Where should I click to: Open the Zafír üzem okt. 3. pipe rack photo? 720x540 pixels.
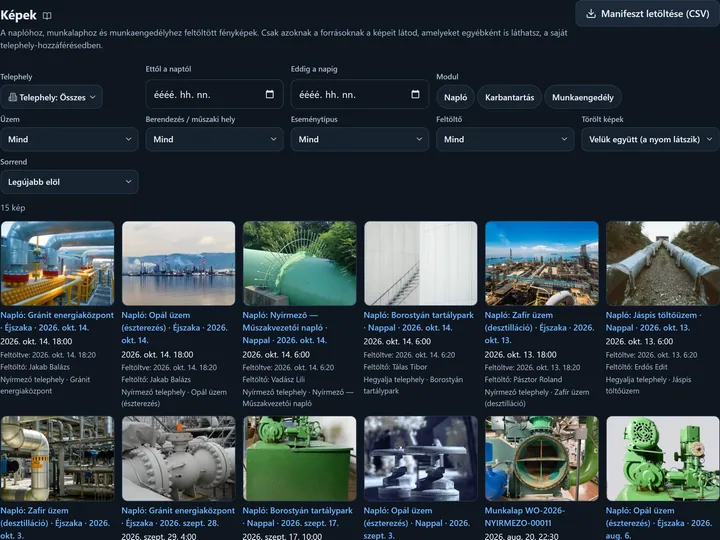tap(57, 458)
